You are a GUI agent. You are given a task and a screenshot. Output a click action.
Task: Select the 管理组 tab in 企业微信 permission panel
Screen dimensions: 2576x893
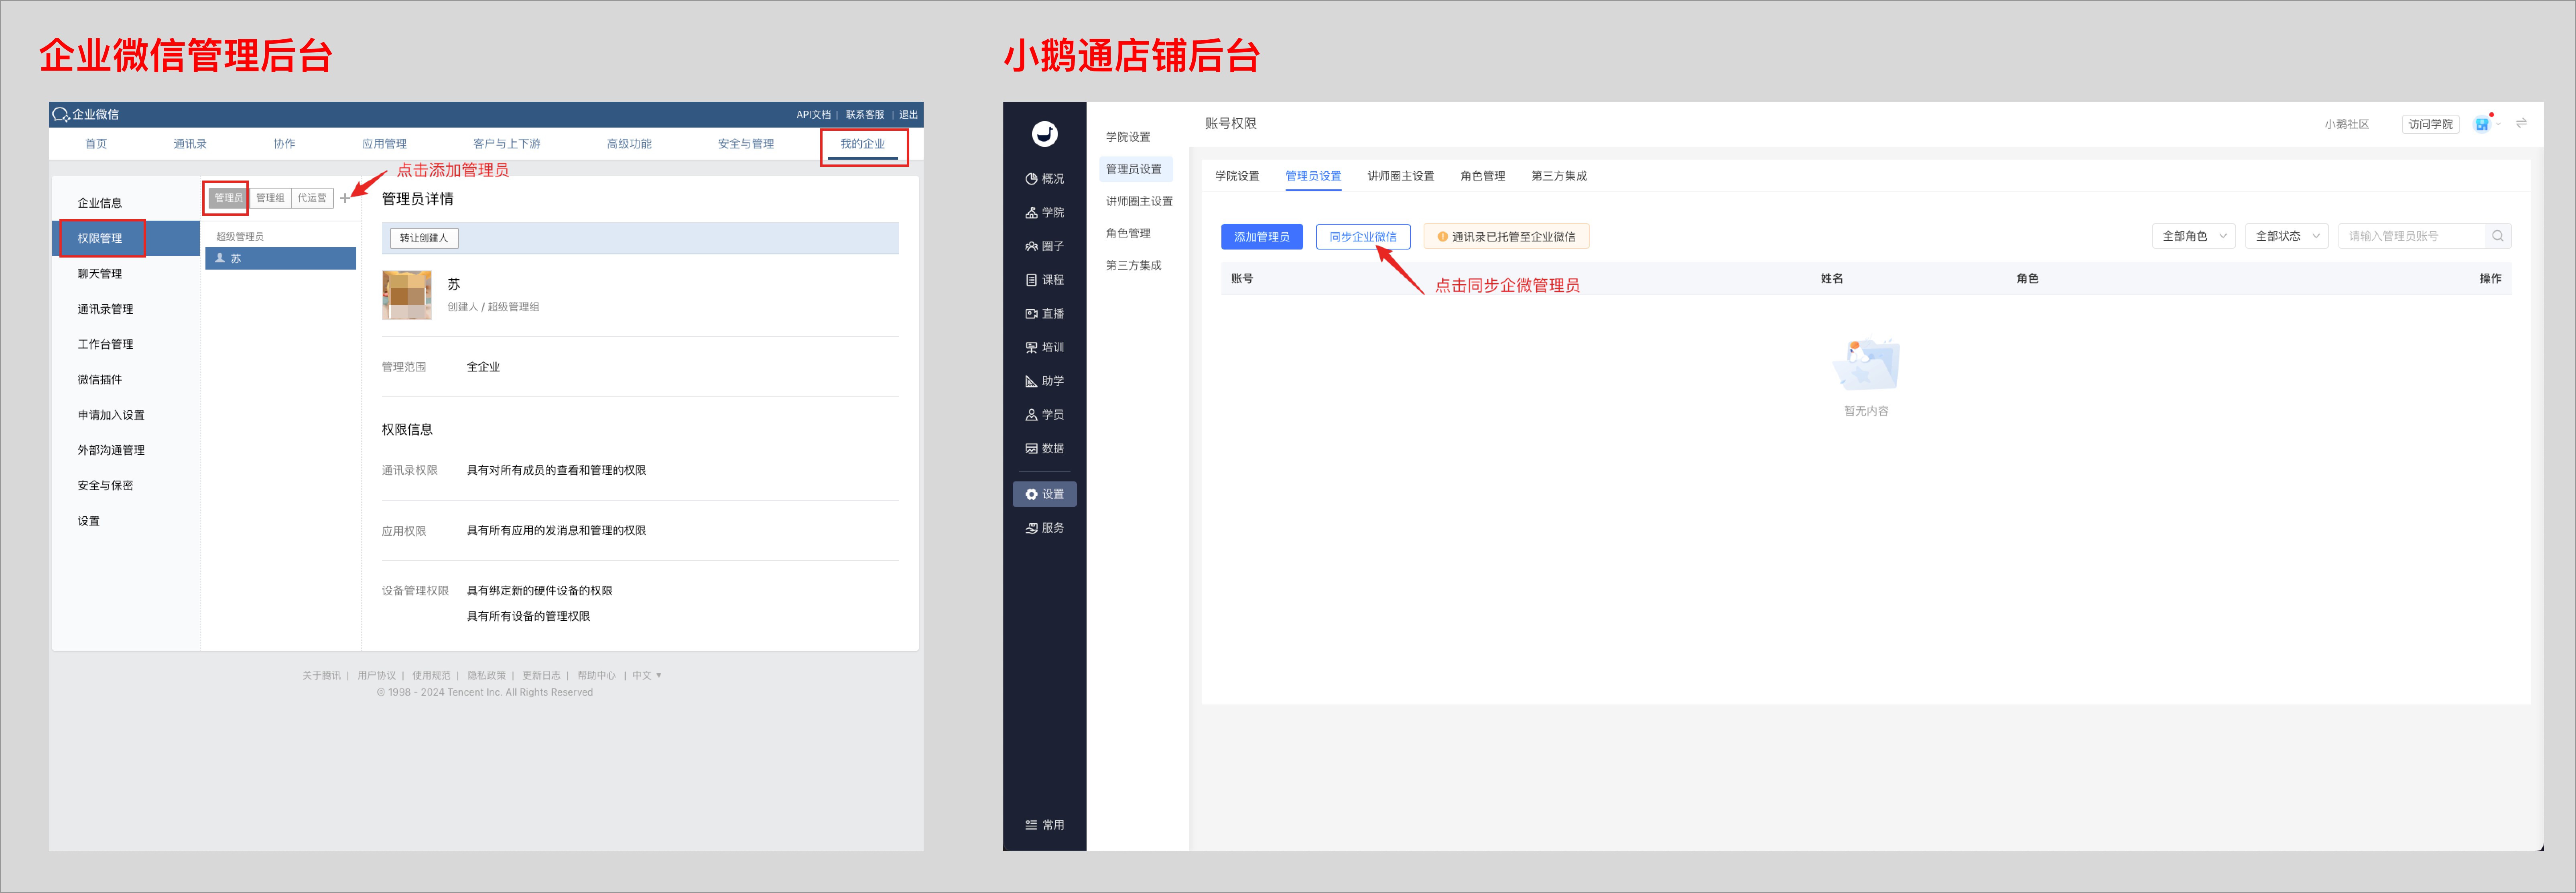pyautogui.click(x=270, y=198)
